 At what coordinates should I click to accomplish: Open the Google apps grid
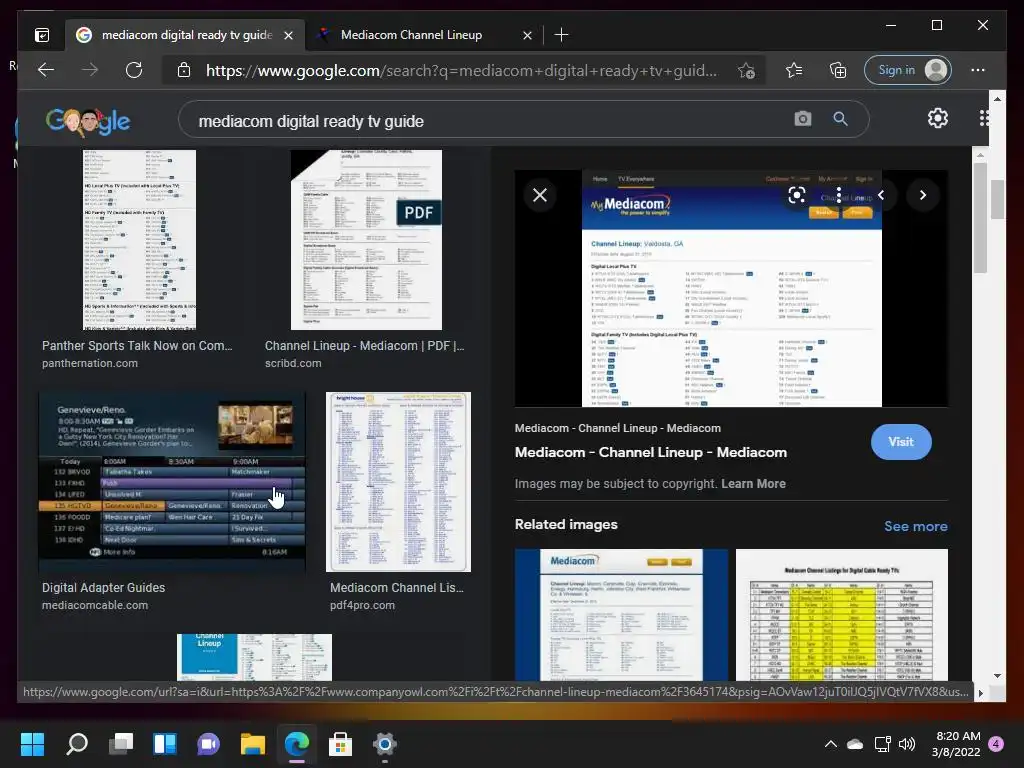click(984, 118)
